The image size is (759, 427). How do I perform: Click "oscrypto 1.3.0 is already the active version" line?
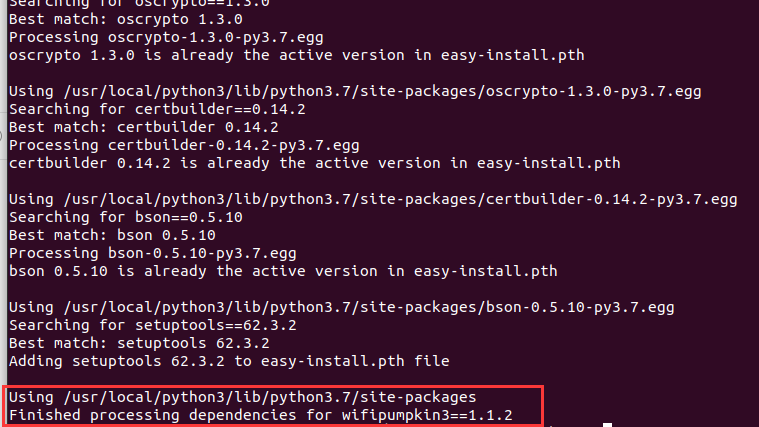click(x=296, y=55)
